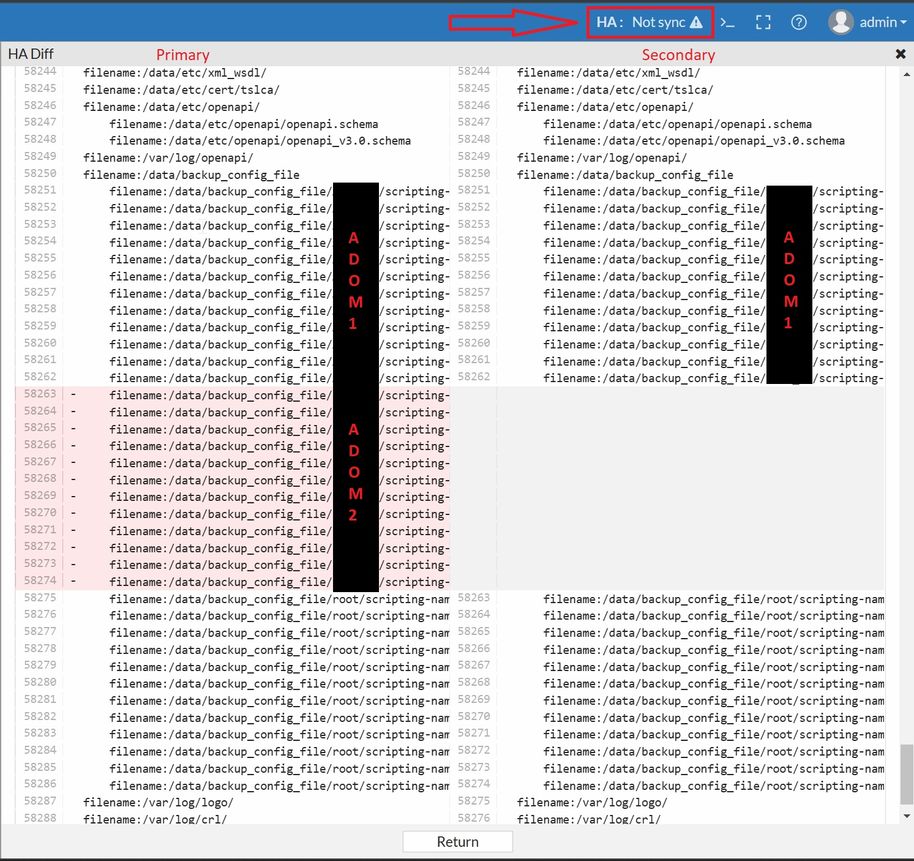914x861 pixels.
Task: Click the Return button
Action: coord(458,842)
